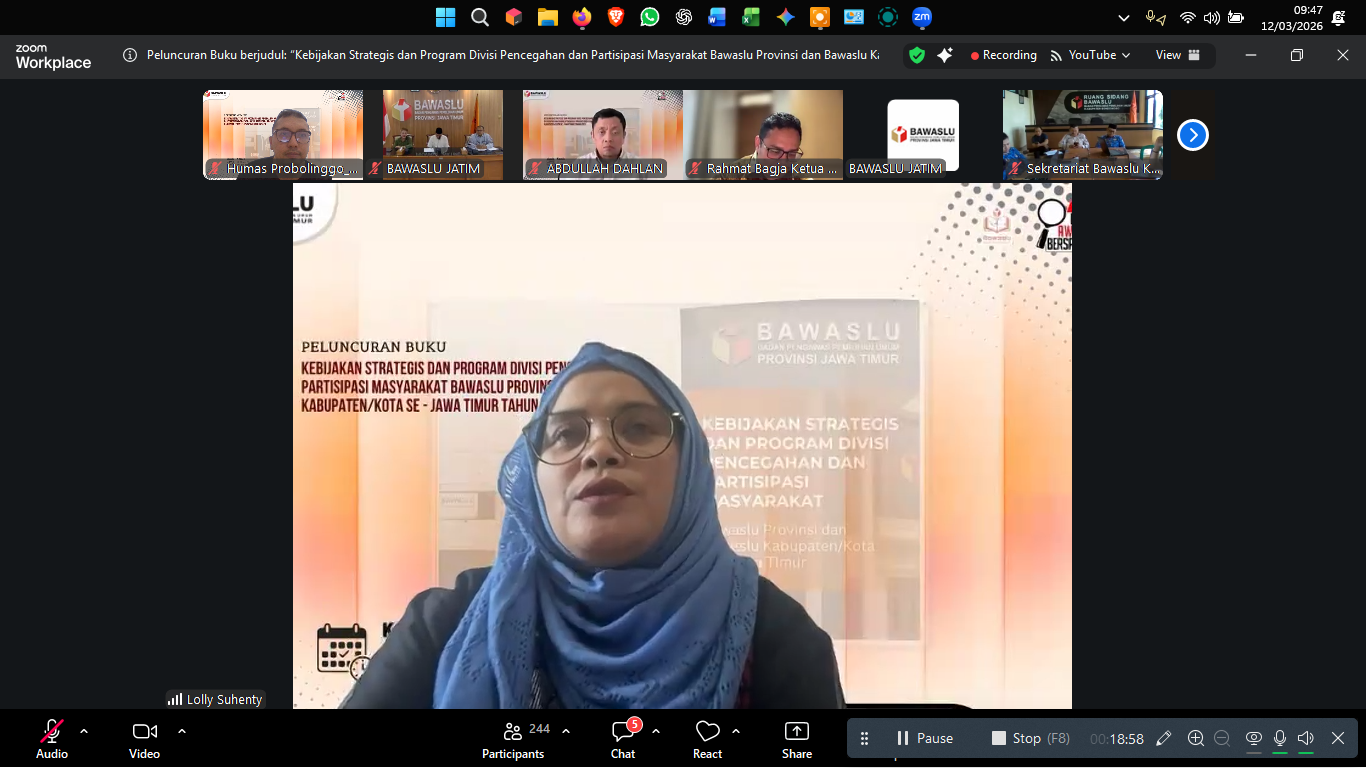1366x768 pixels.
Task: Open the Chat panel
Action: click(623, 738)
